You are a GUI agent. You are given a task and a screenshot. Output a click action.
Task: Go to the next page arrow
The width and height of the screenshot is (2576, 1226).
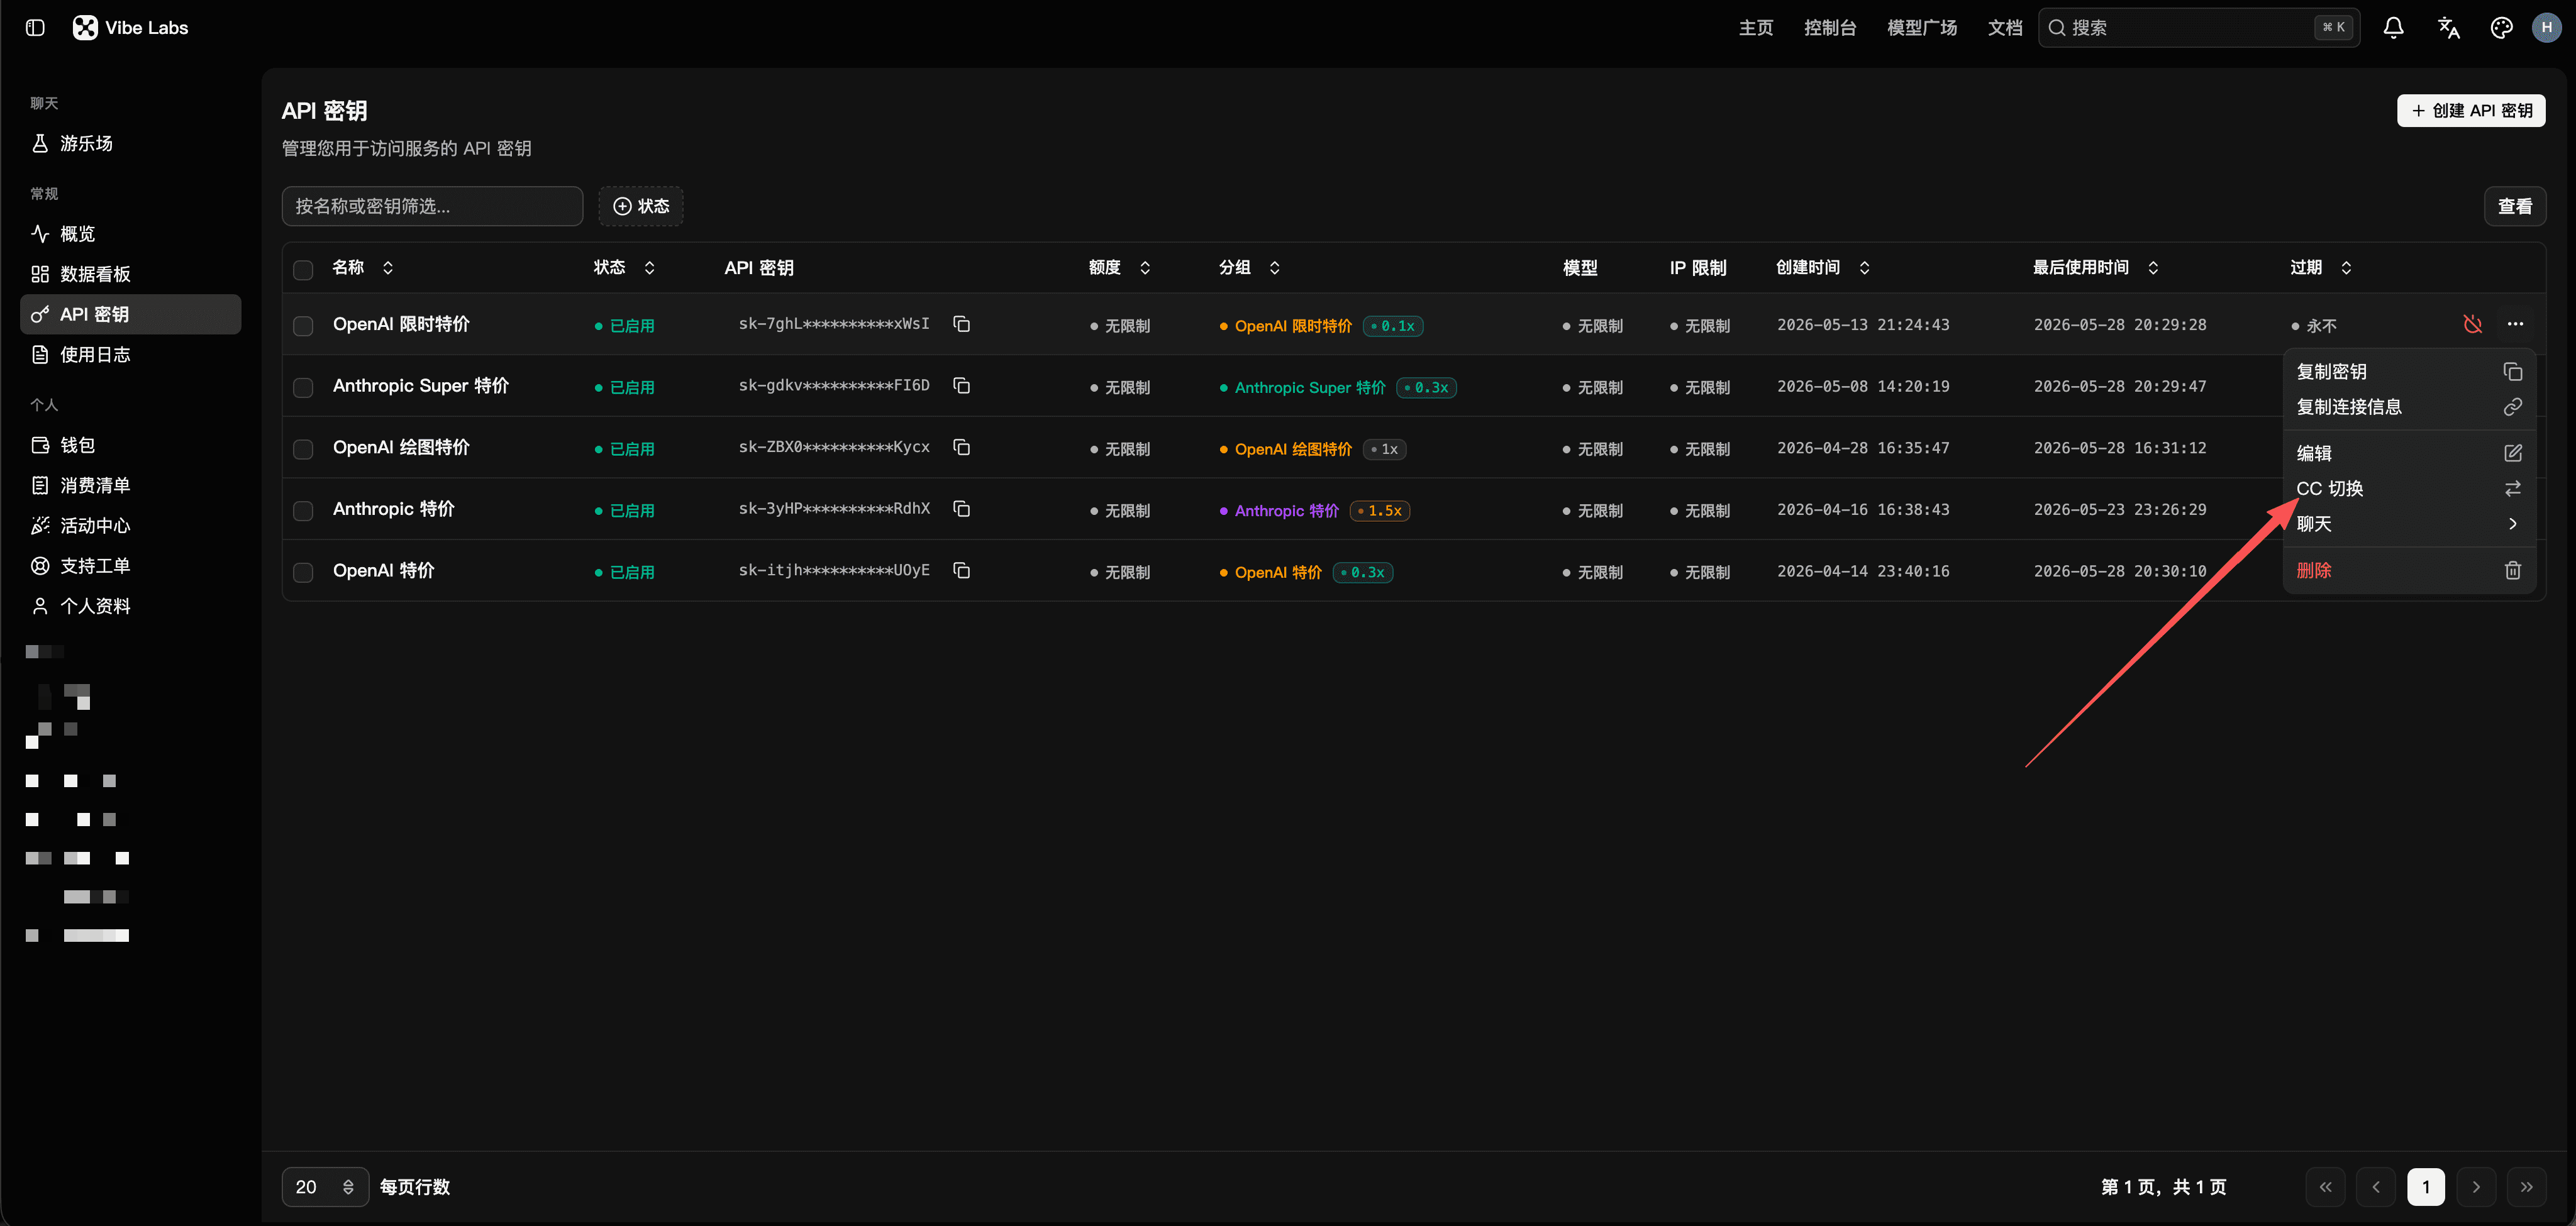pos(2475,1187)
